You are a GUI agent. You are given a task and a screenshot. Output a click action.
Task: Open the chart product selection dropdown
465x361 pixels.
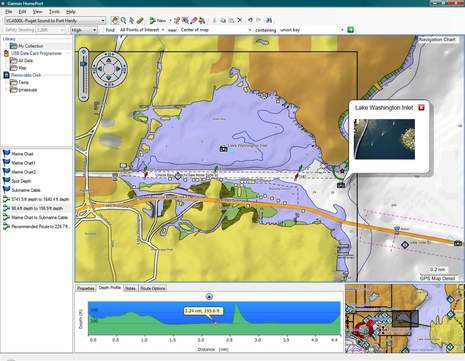55,21
